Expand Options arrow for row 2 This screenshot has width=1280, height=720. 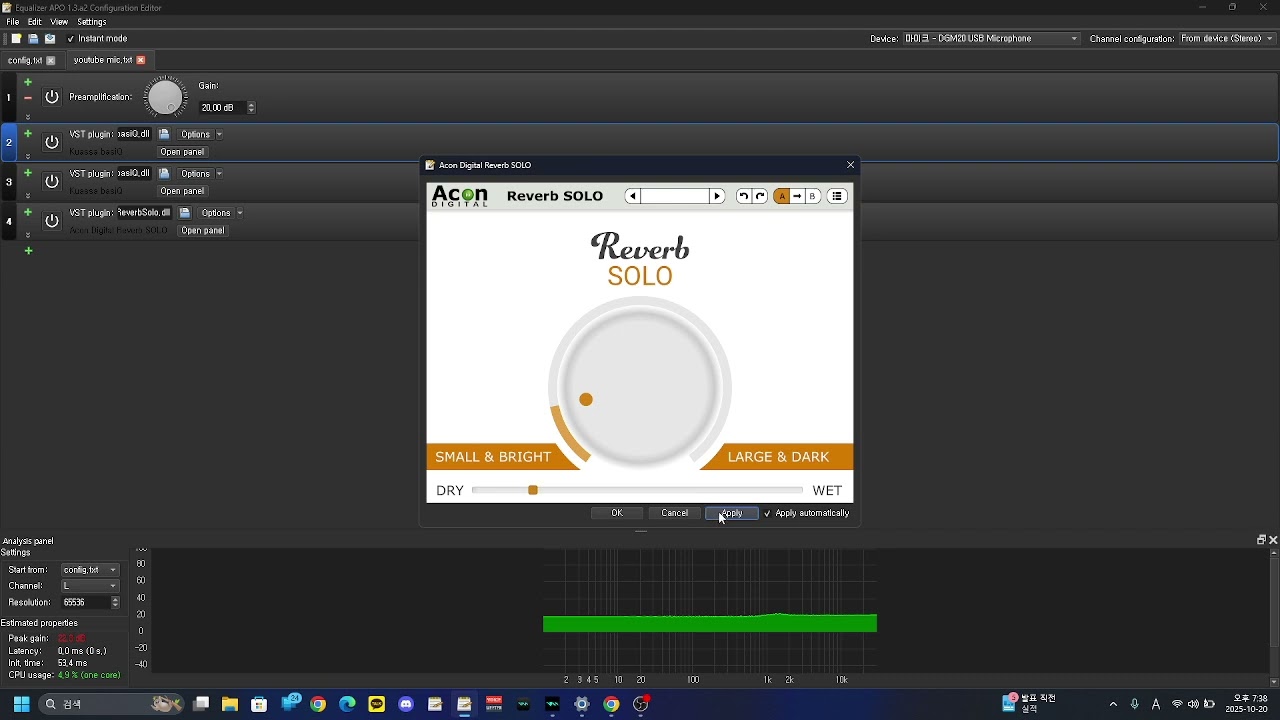(220, 134)
